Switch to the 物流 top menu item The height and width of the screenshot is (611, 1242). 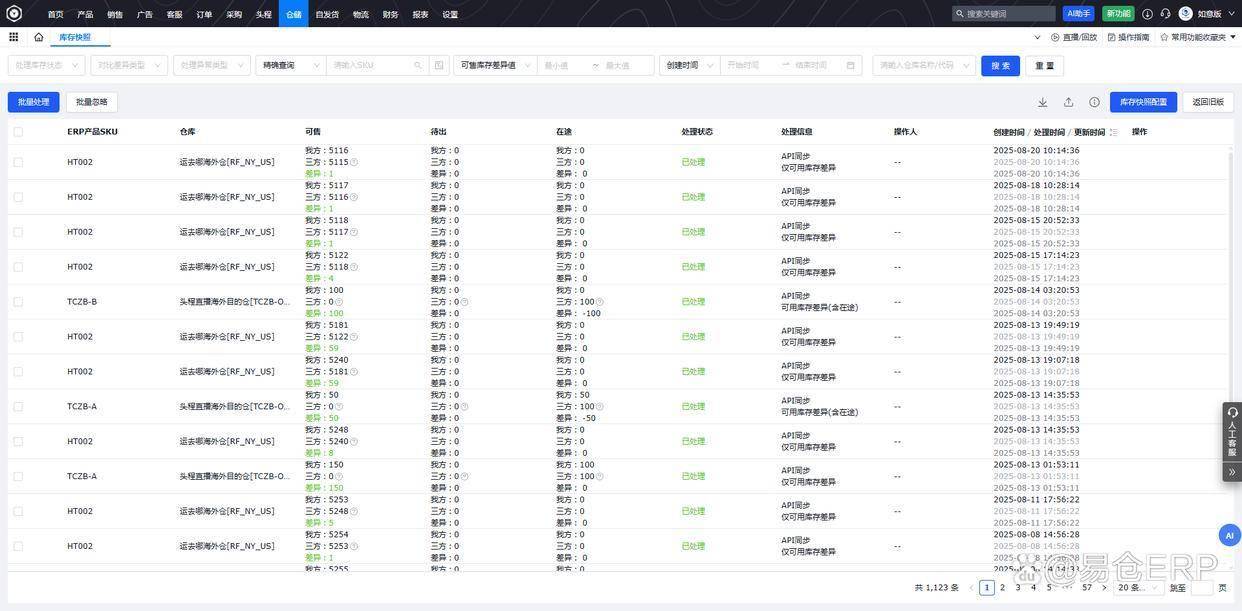pos(361,14)
